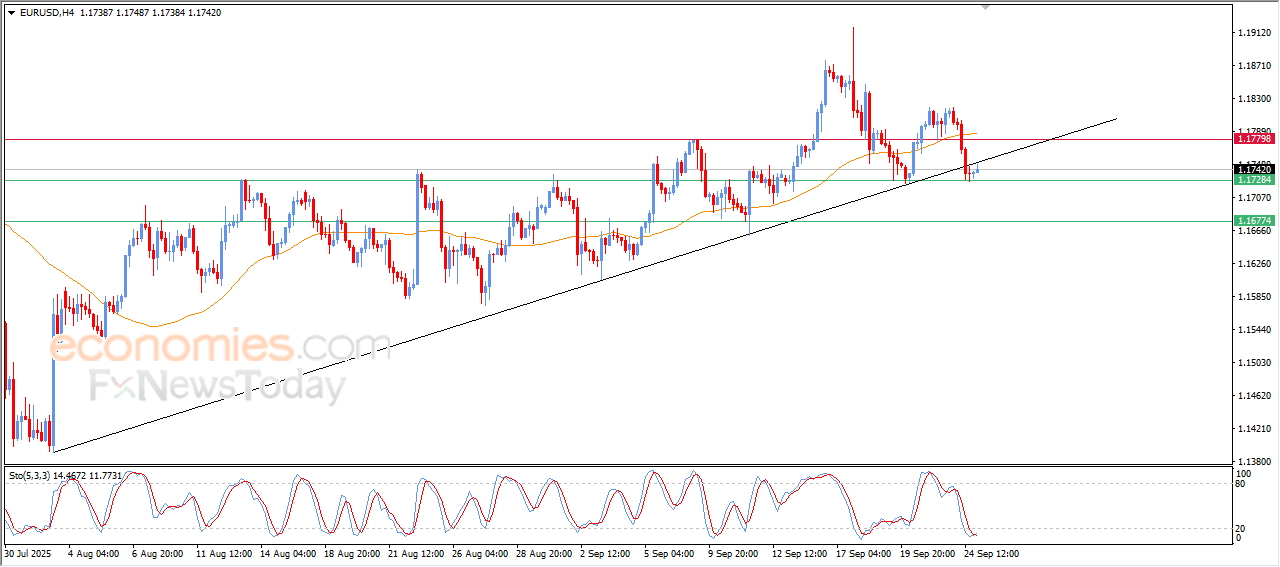Click the 17 Sep 04:00 time label
The height and width of the screenshot is (567, 1280).
point(865,553)
